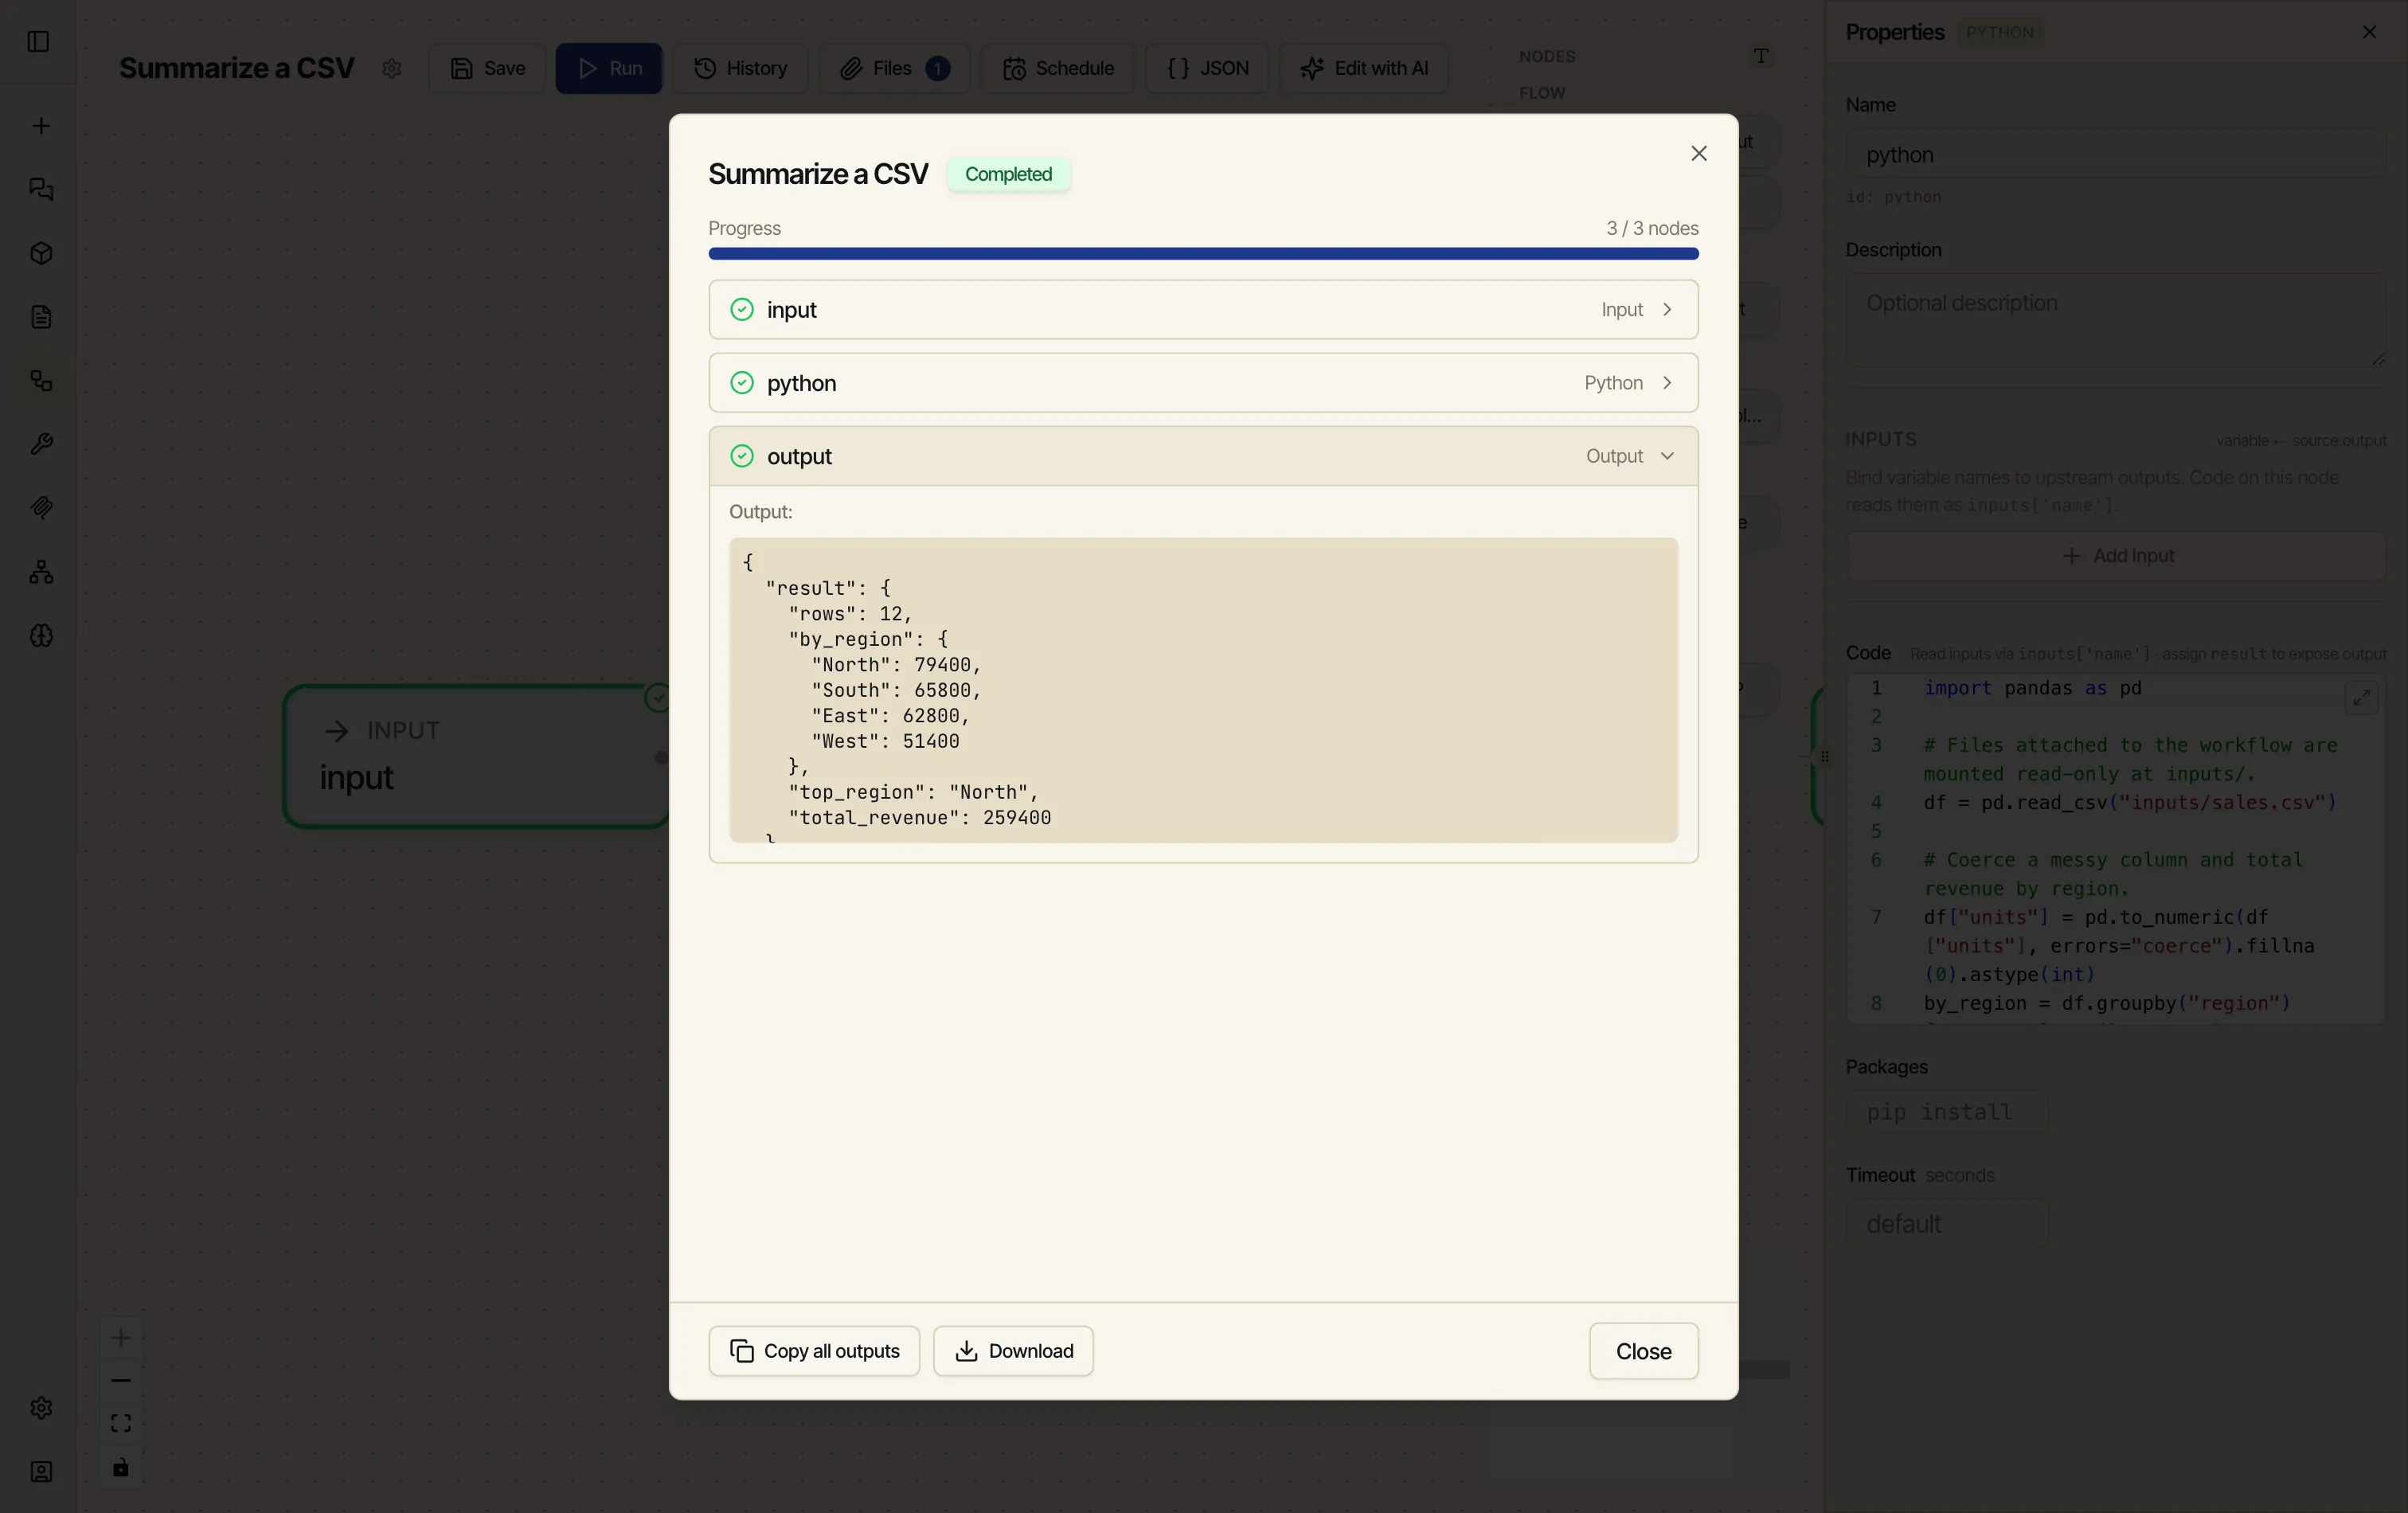Viewport: 2408px width, 1513px height.
Task: Toggle the left sidebar panel icon
Action: click(x=38, y=41)
